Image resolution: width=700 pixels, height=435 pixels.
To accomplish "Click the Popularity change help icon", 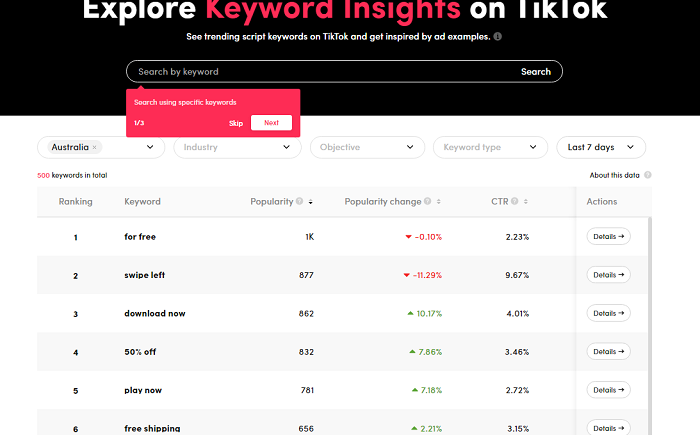I will 428,201.
